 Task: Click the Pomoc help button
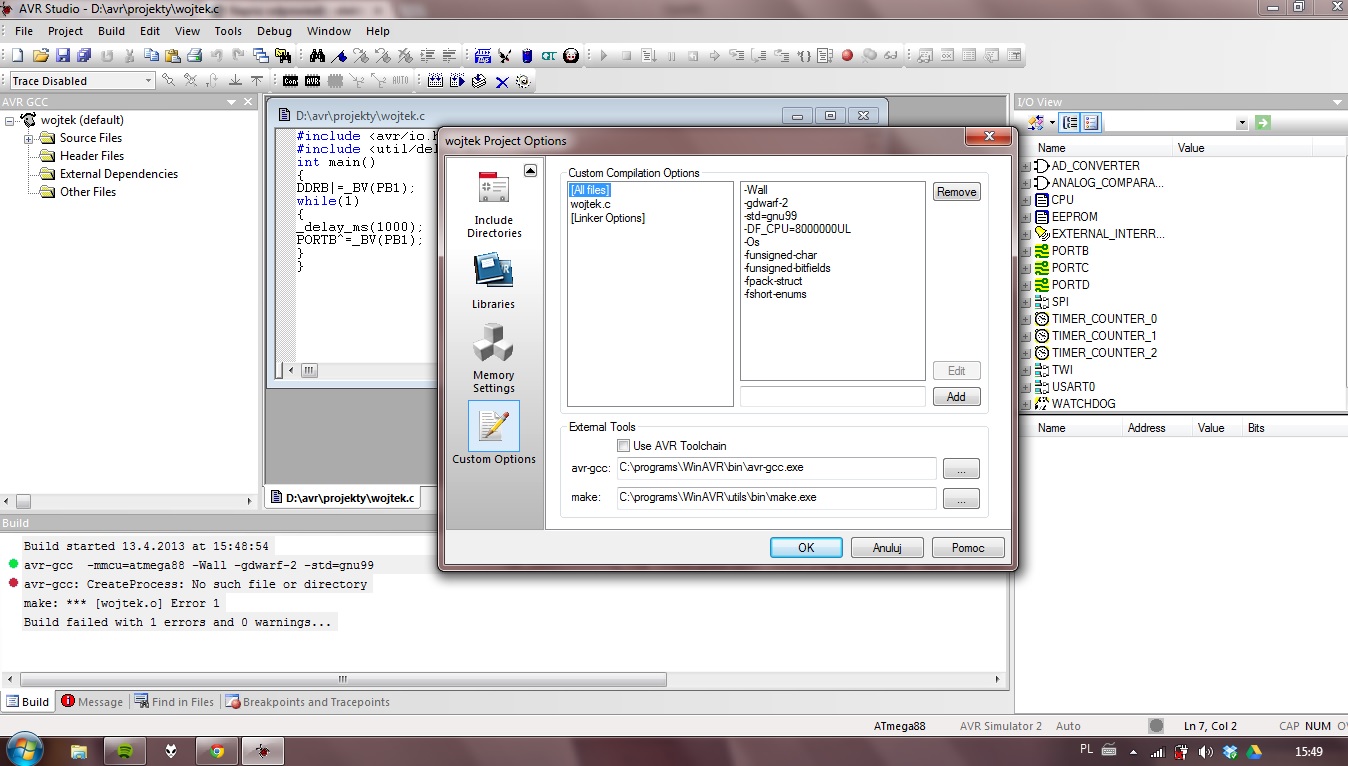pyautogui.click(x=968, y=547)
